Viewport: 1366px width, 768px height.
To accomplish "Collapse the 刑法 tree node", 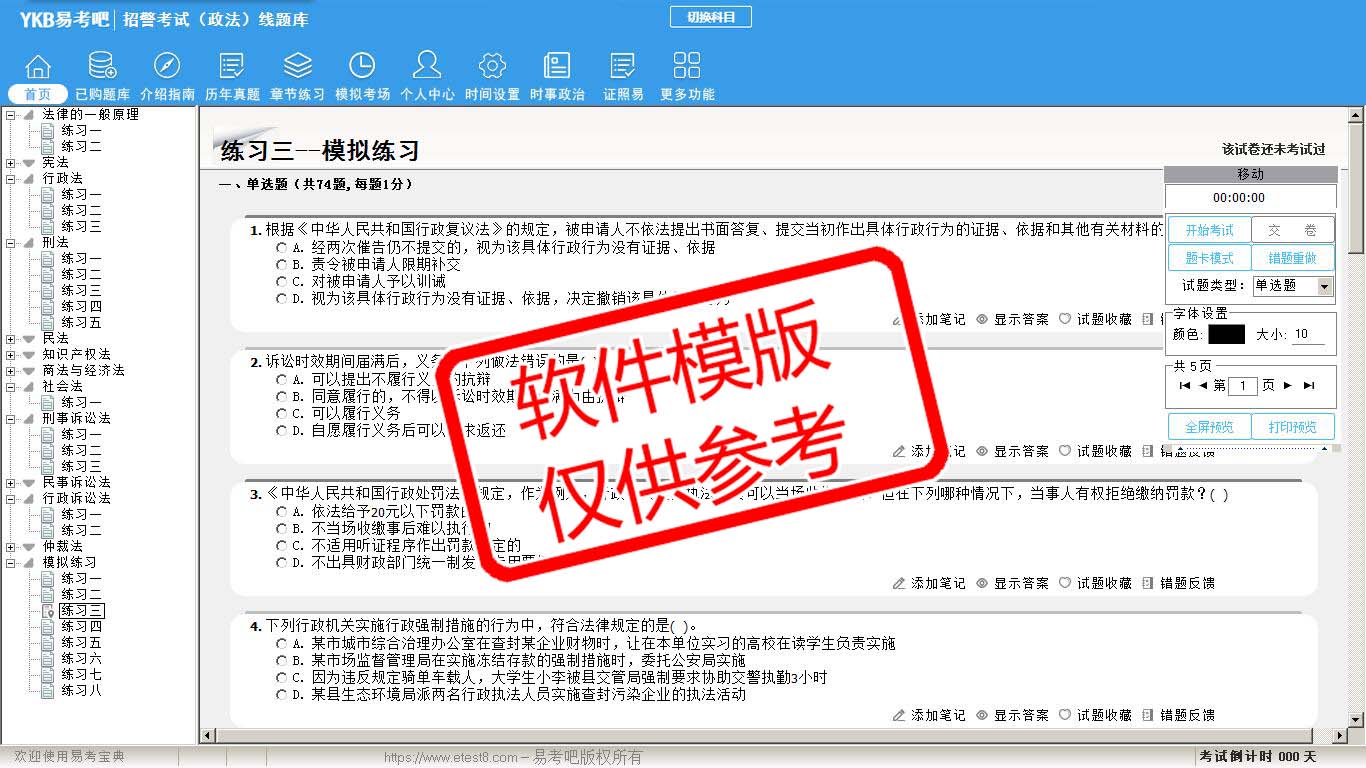I will coord(11,243).
